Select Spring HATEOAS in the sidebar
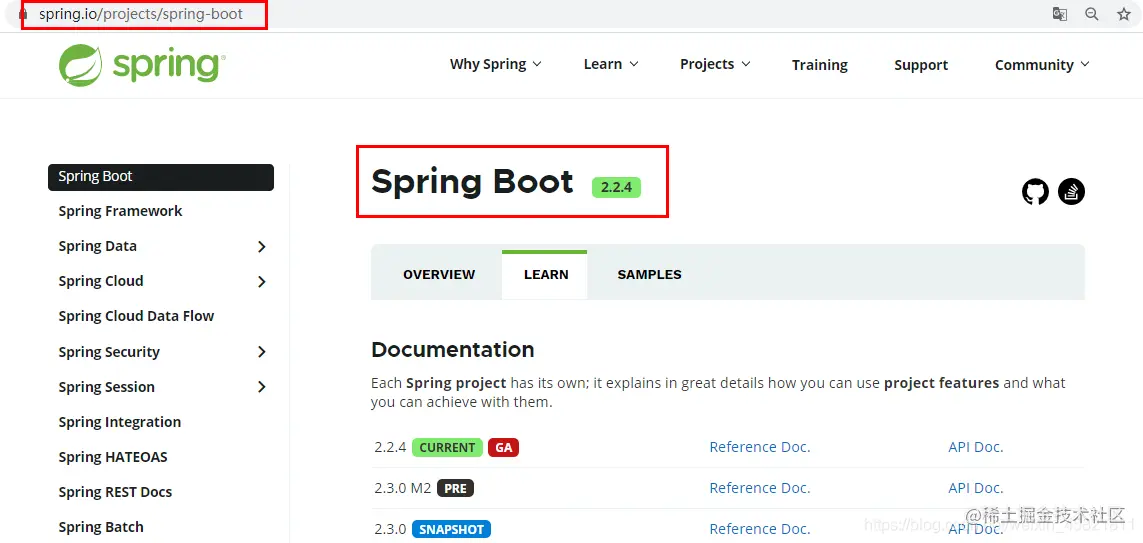Screen dimensions: 1143x543 113,457
